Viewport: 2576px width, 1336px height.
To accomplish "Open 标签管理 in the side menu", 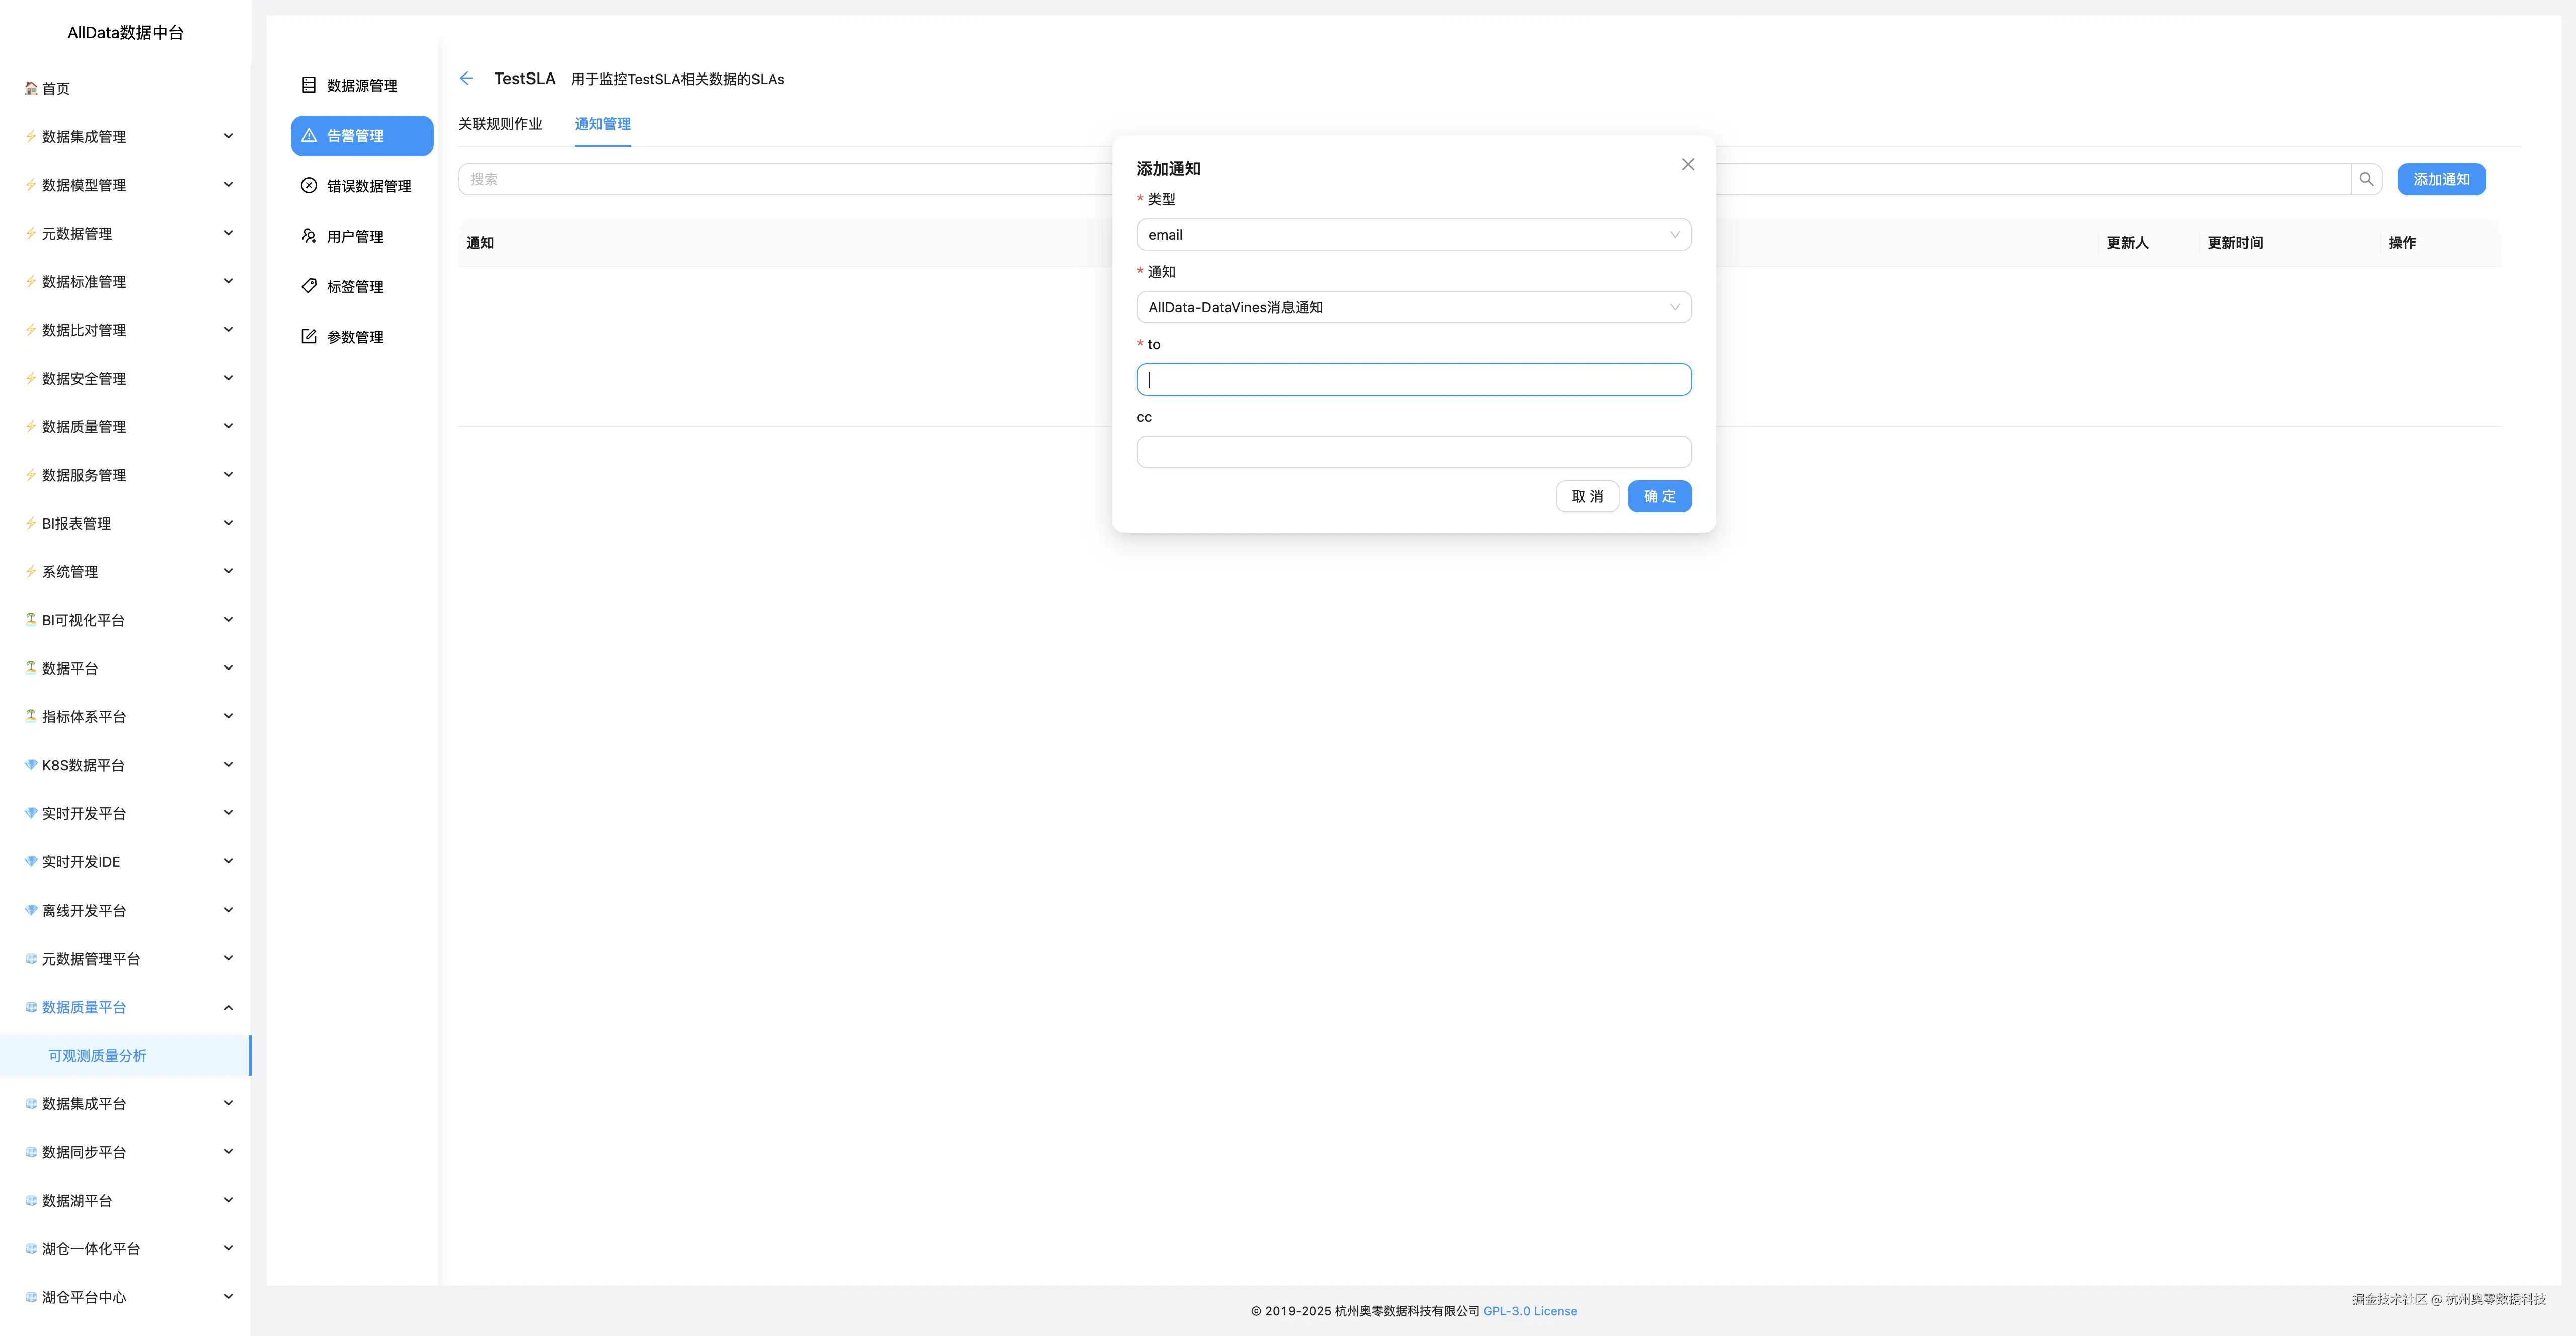I will (x=354, y=286).
